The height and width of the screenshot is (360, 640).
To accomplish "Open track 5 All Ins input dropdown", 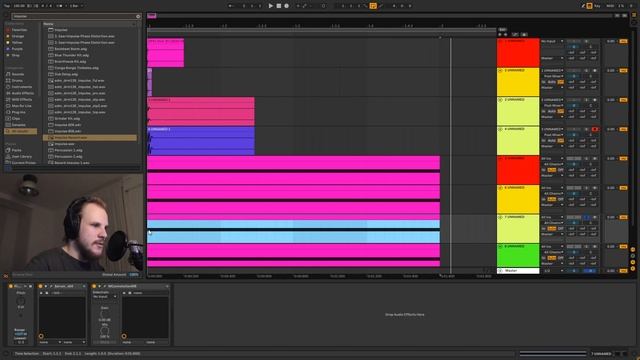I will point(552,158).
